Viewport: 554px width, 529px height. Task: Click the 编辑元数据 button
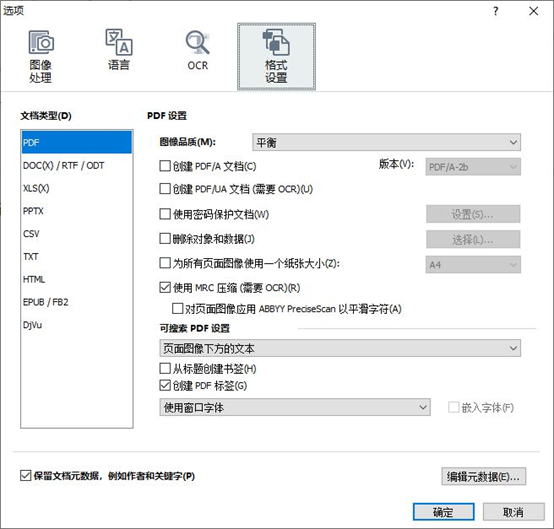tap(483, 476)
